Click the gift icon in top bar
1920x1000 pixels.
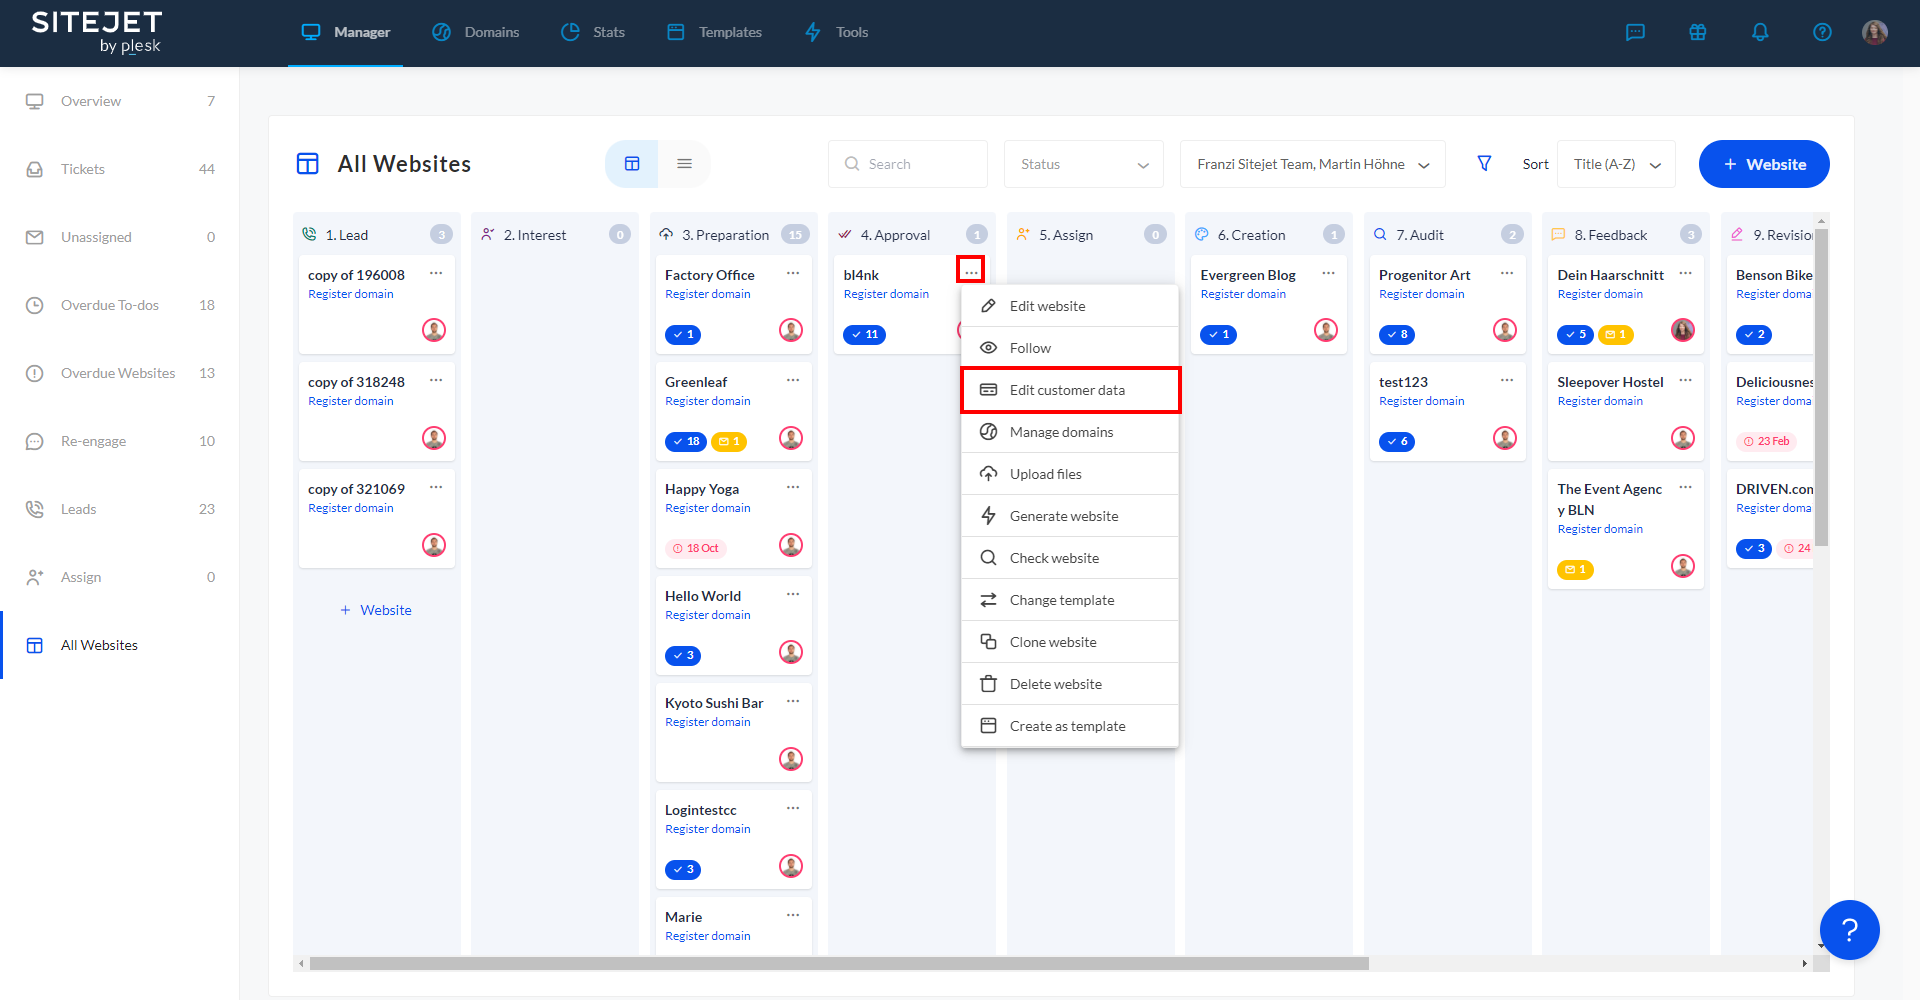tap(1697, 32)
